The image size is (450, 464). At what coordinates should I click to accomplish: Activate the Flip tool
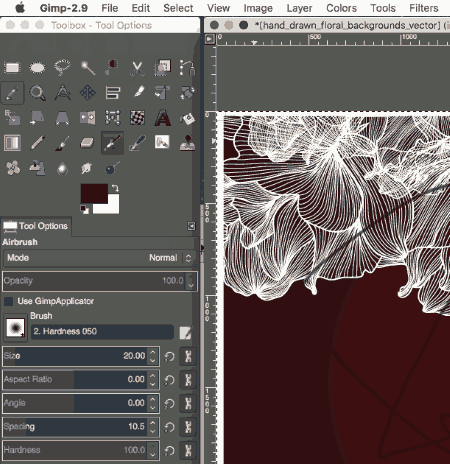tap(87, 118)
